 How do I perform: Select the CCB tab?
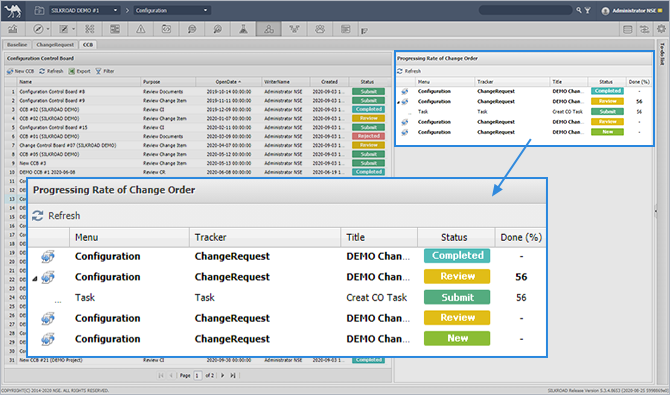coord(88,44)
